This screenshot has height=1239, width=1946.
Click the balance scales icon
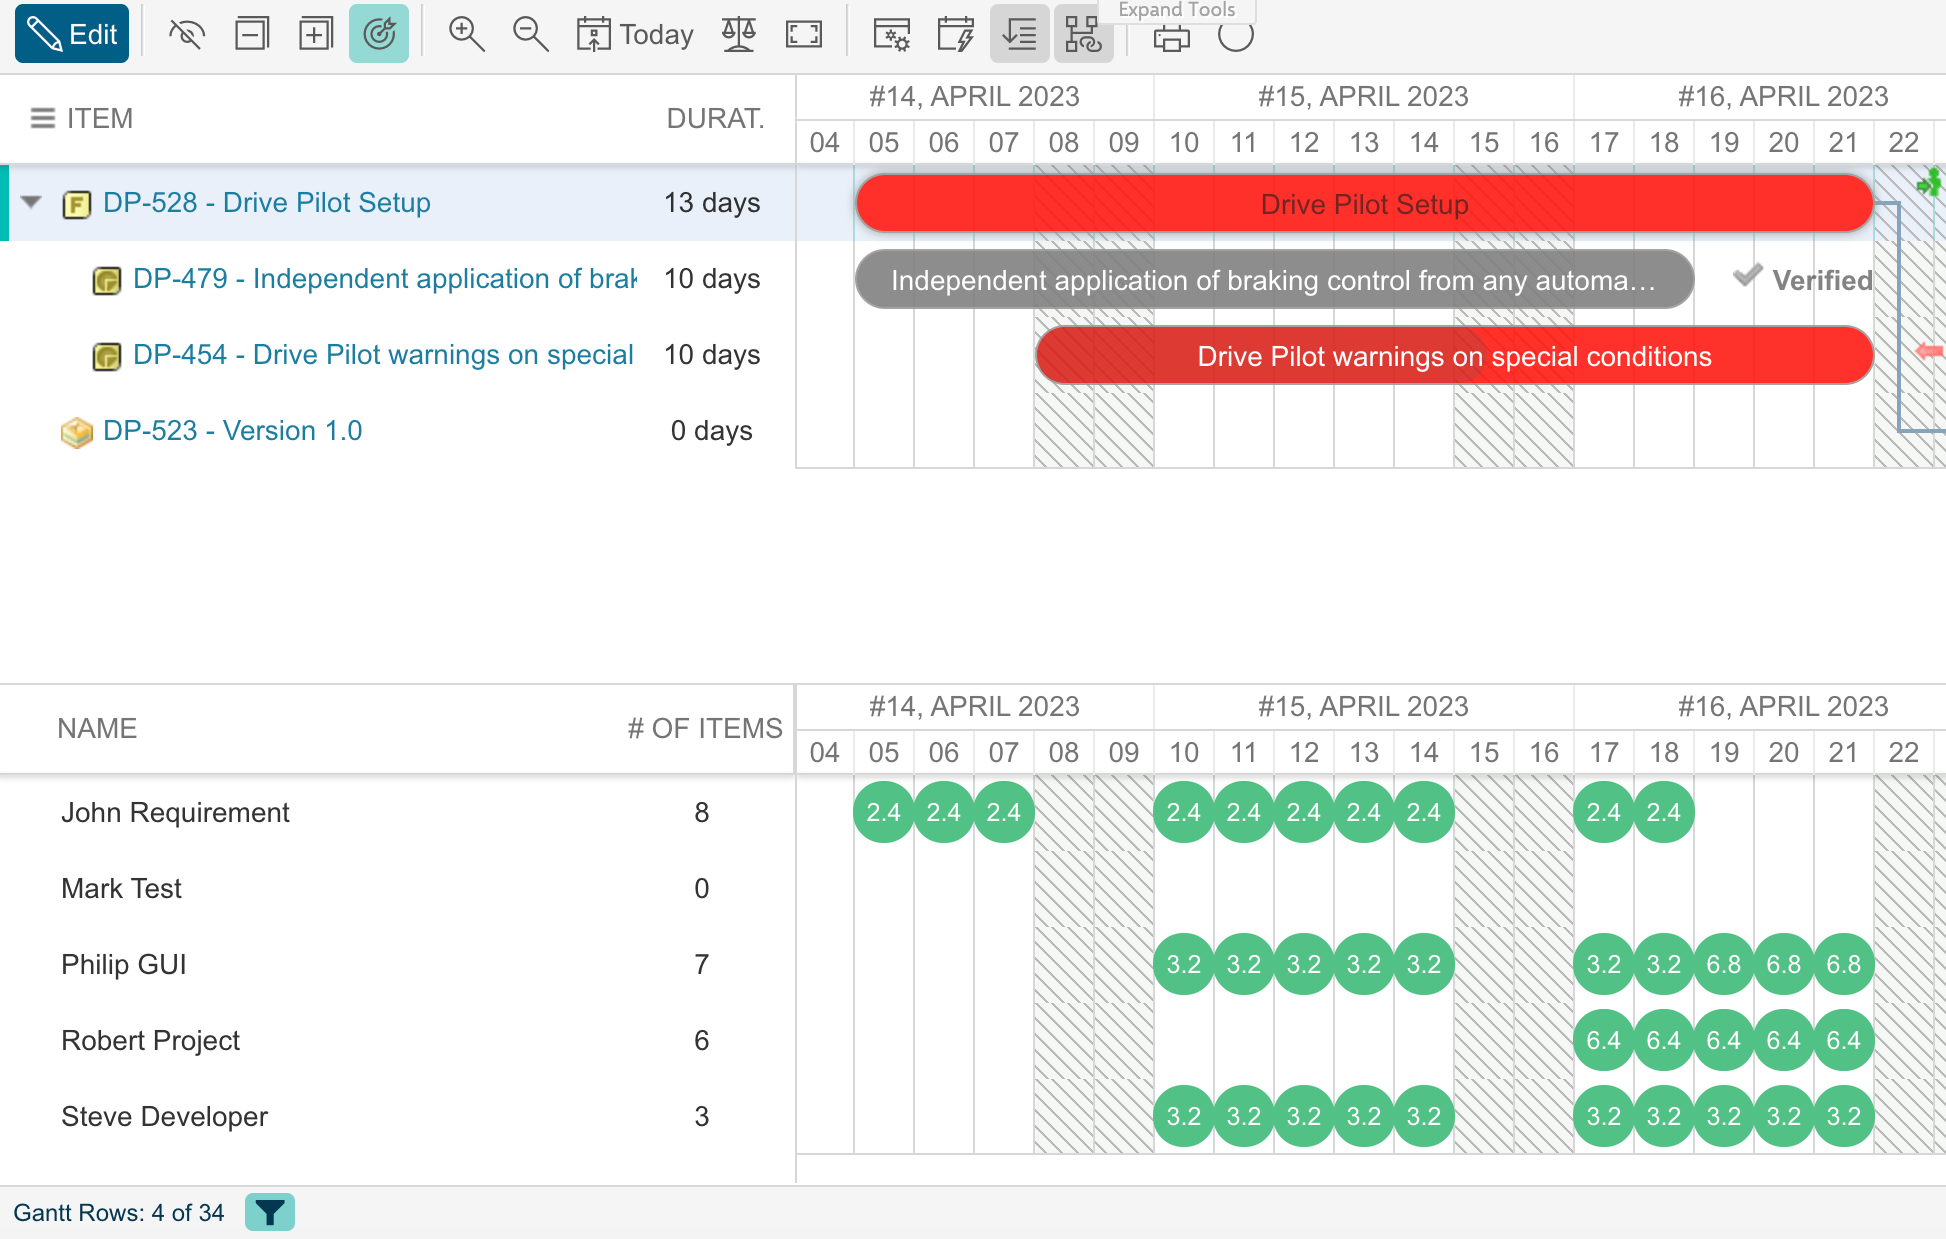pos(739,34)
